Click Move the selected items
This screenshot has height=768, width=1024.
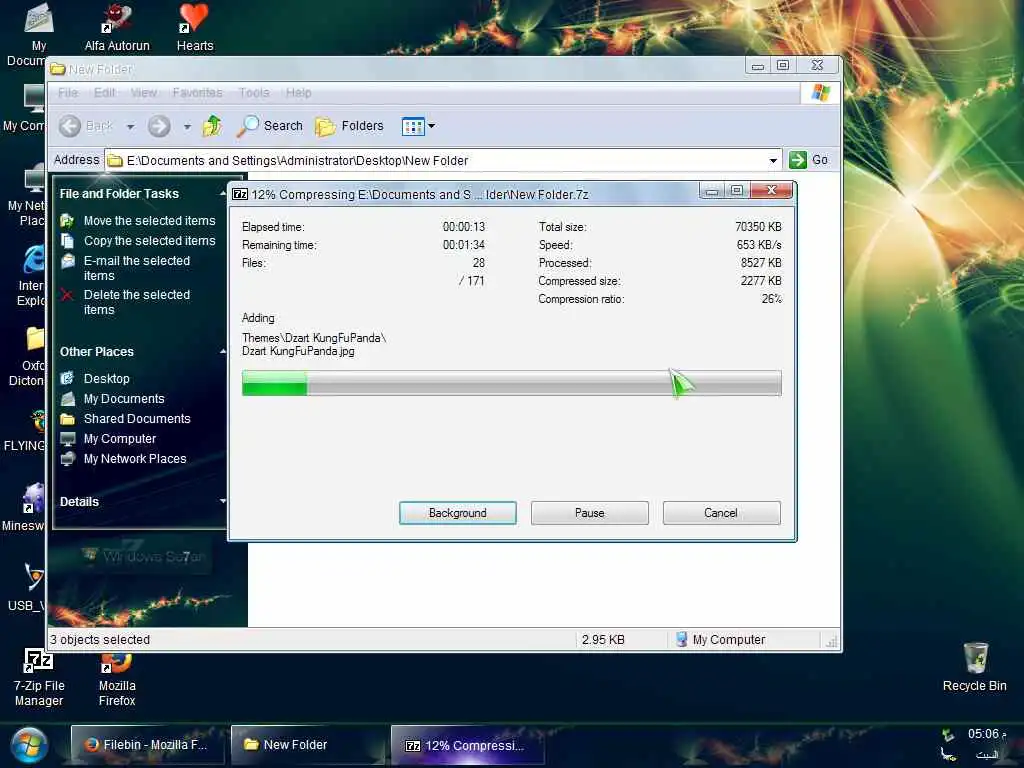pyautogui.click(x=150, y=221)
